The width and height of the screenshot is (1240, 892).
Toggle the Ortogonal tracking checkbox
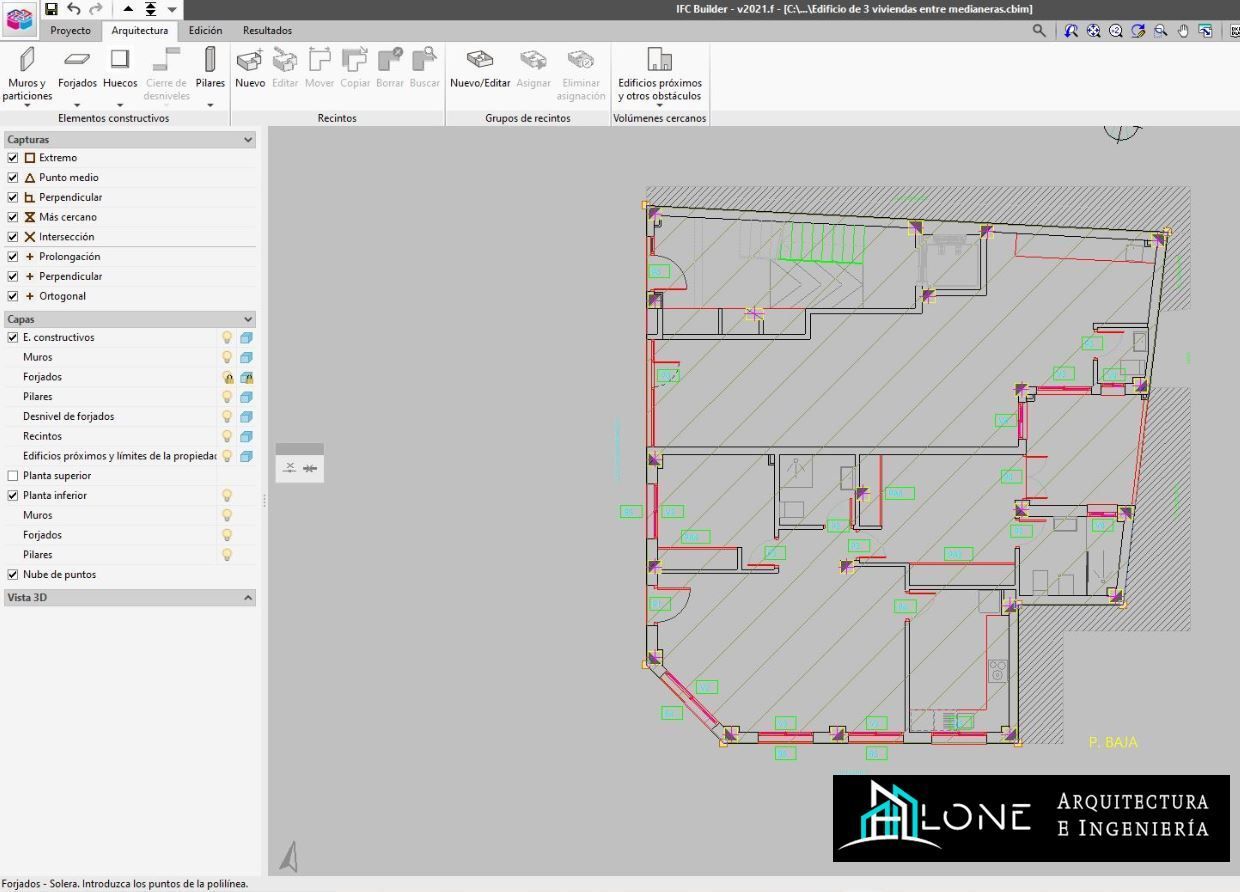[x=13, y=296]
